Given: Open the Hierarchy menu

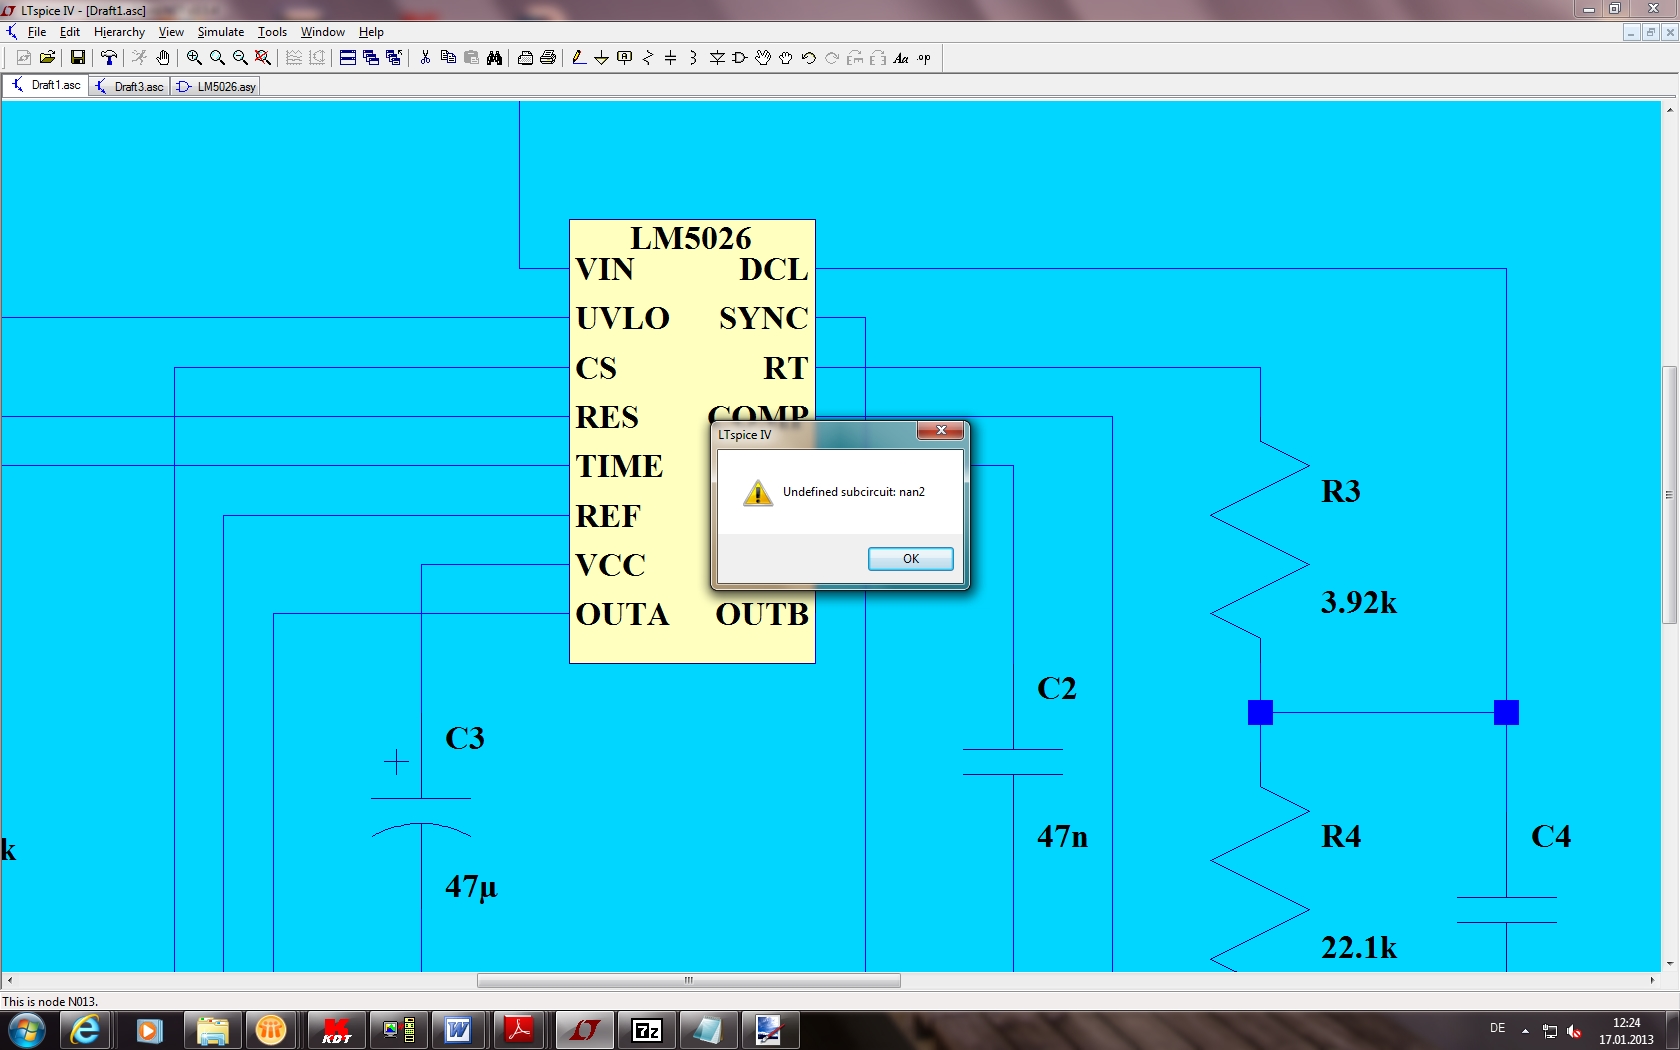Looking at the screenshot, I should 119,32.
